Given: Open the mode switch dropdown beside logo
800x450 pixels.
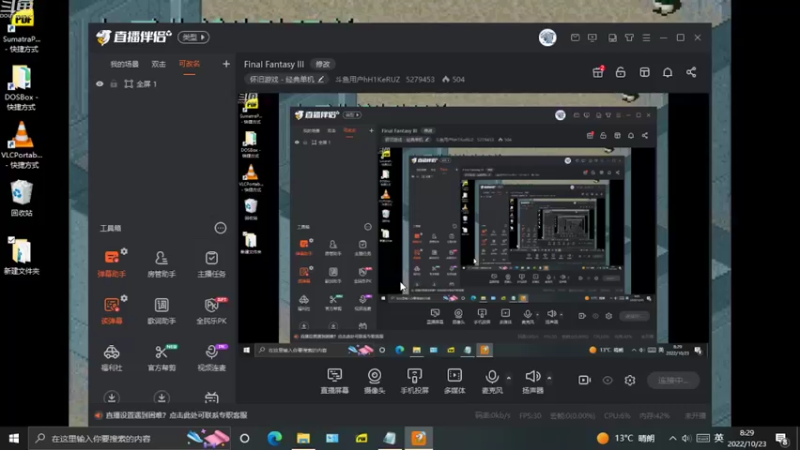Looking at the screenshot, I should (x=193, y=37).
